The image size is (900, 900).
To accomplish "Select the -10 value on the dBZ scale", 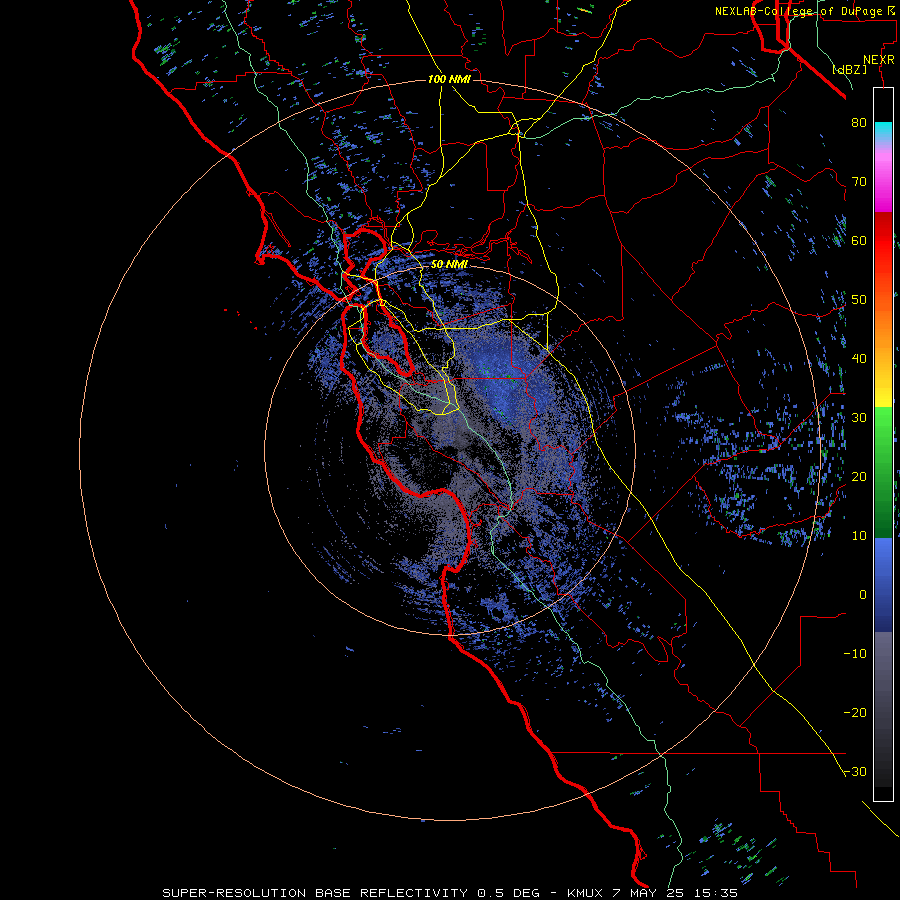I will tap(855, 654).
